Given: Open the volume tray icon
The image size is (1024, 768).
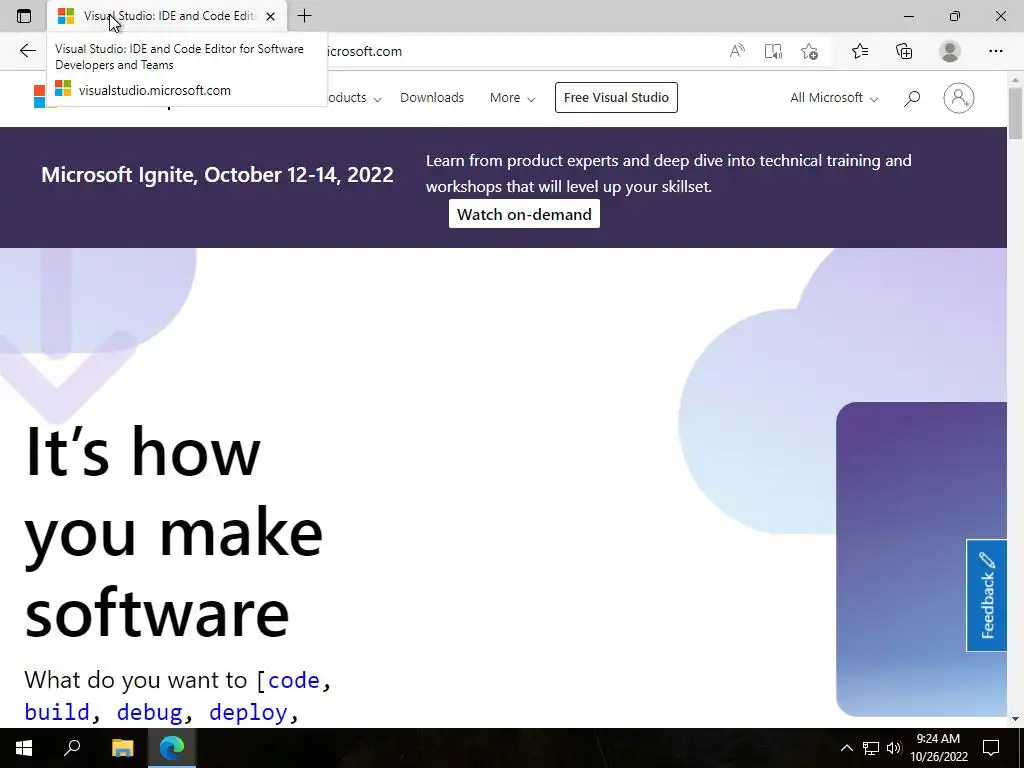Looking at the screenshot, I should point(894,748).
